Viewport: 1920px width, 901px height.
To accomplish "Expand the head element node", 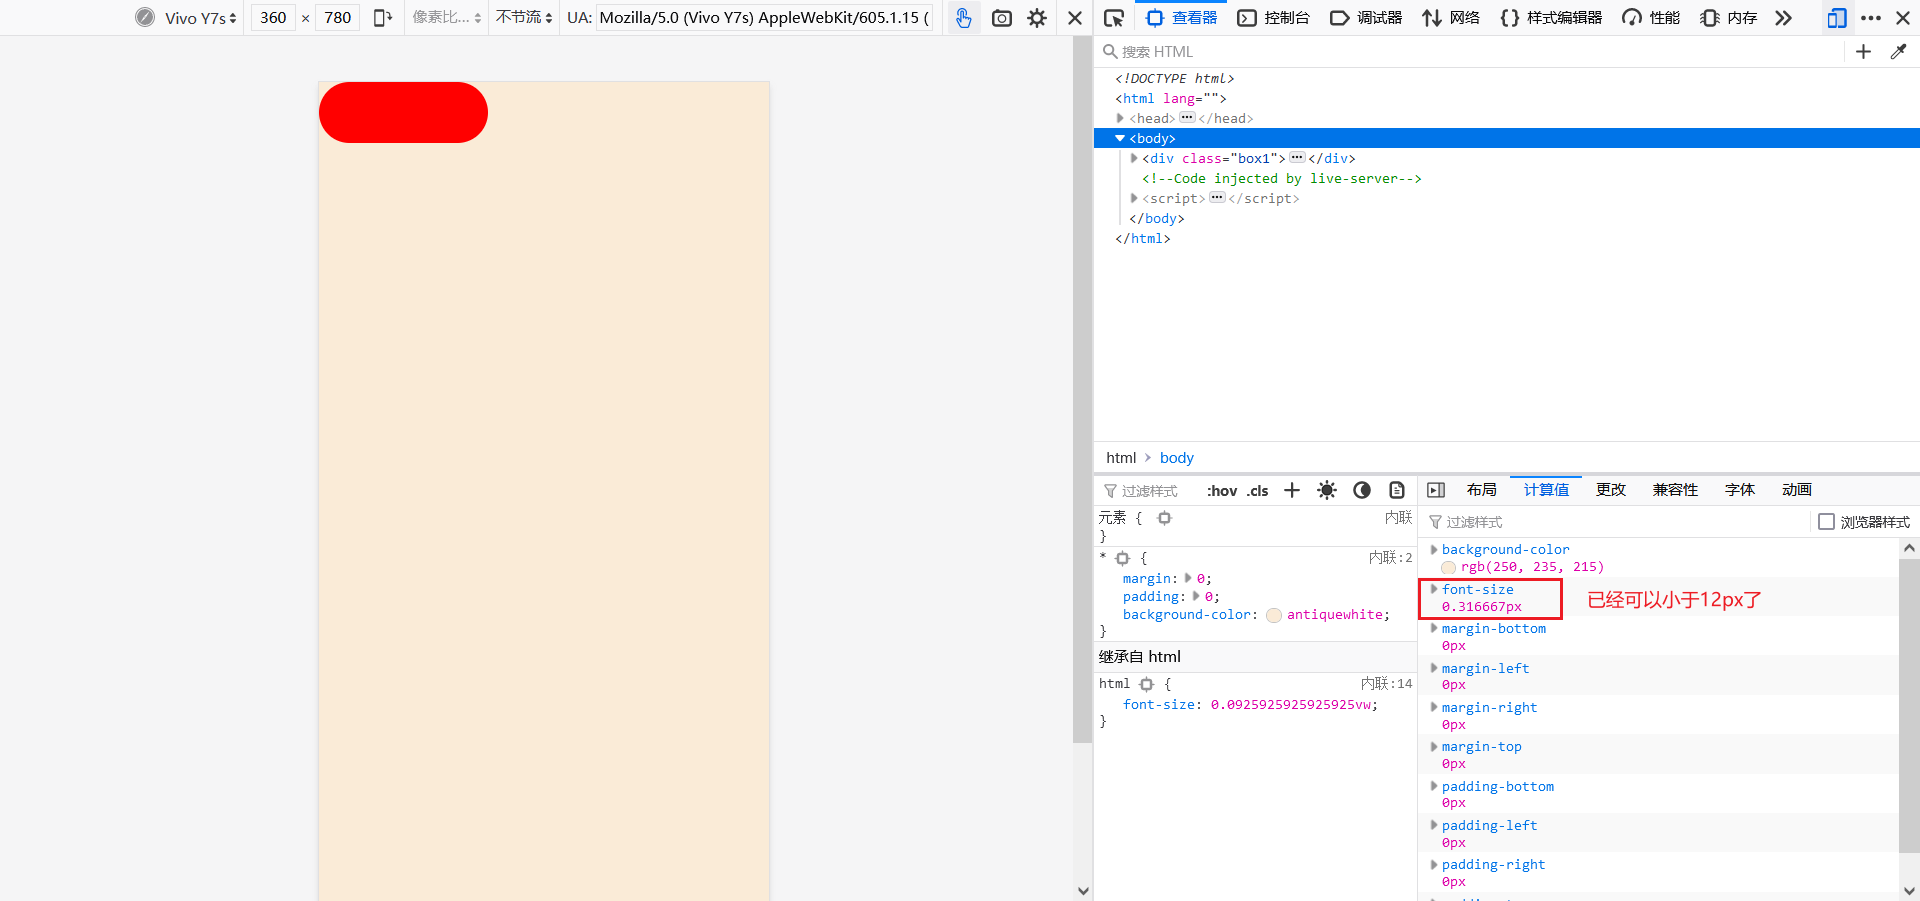I will click(1120, 118).
